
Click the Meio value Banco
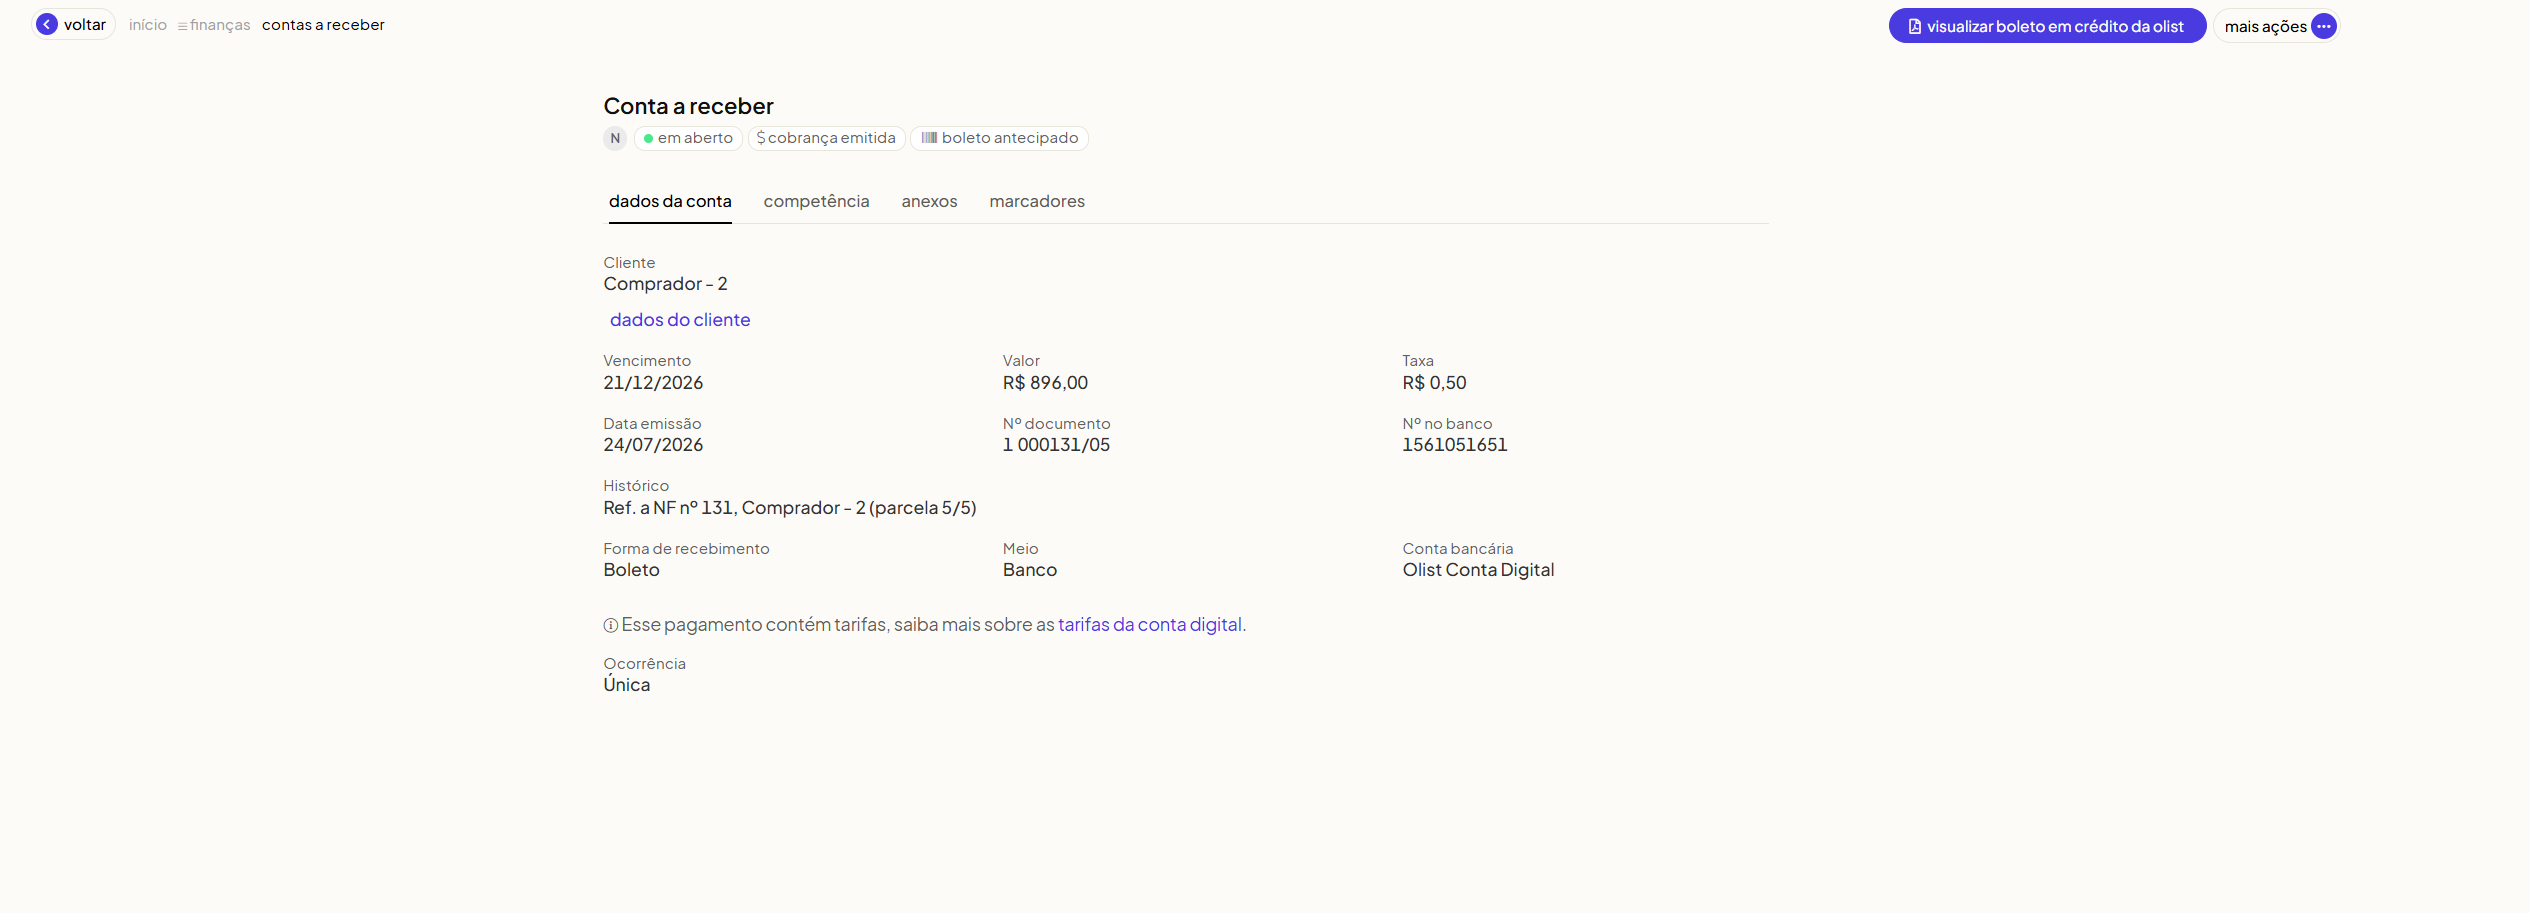point(1030,570)
